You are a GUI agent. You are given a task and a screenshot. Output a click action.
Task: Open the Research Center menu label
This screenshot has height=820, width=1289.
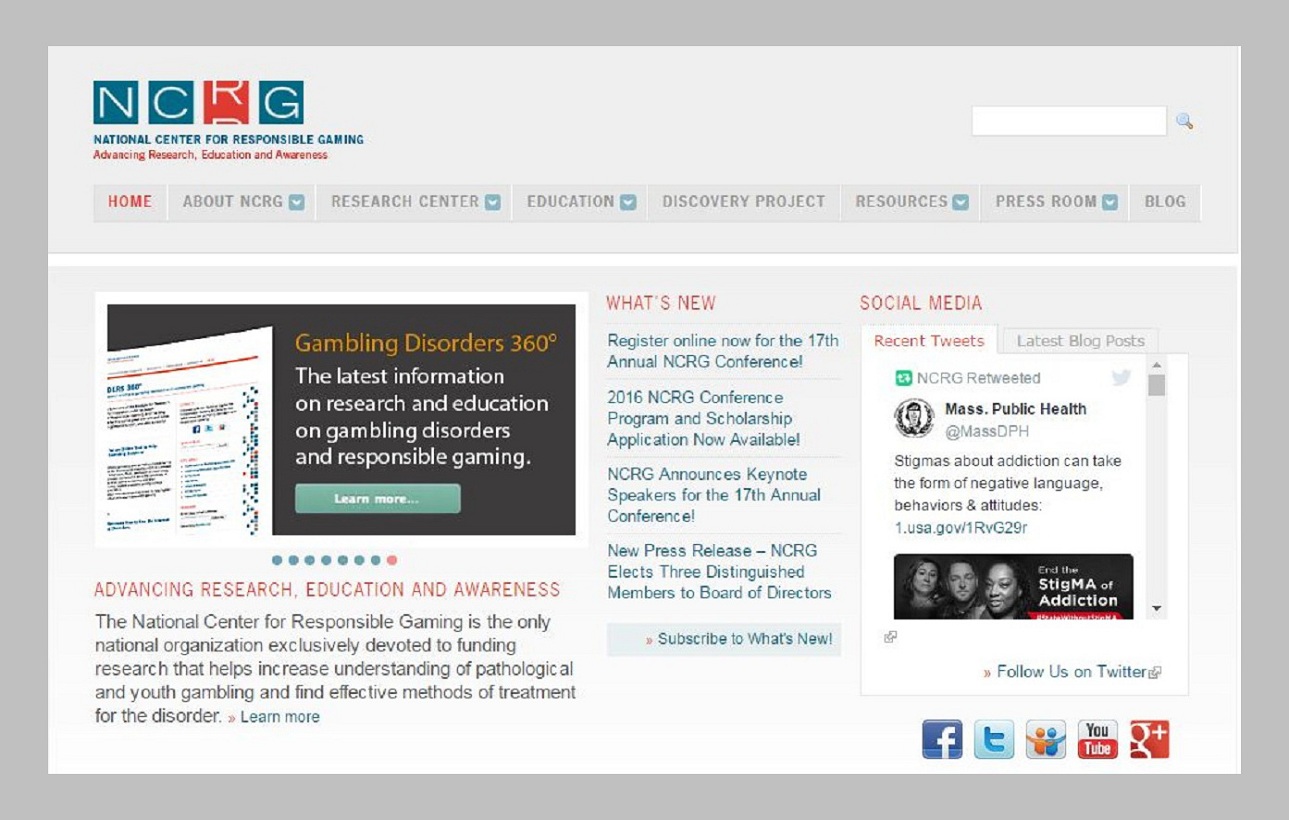pyautogui.click(x=405, y=202)
